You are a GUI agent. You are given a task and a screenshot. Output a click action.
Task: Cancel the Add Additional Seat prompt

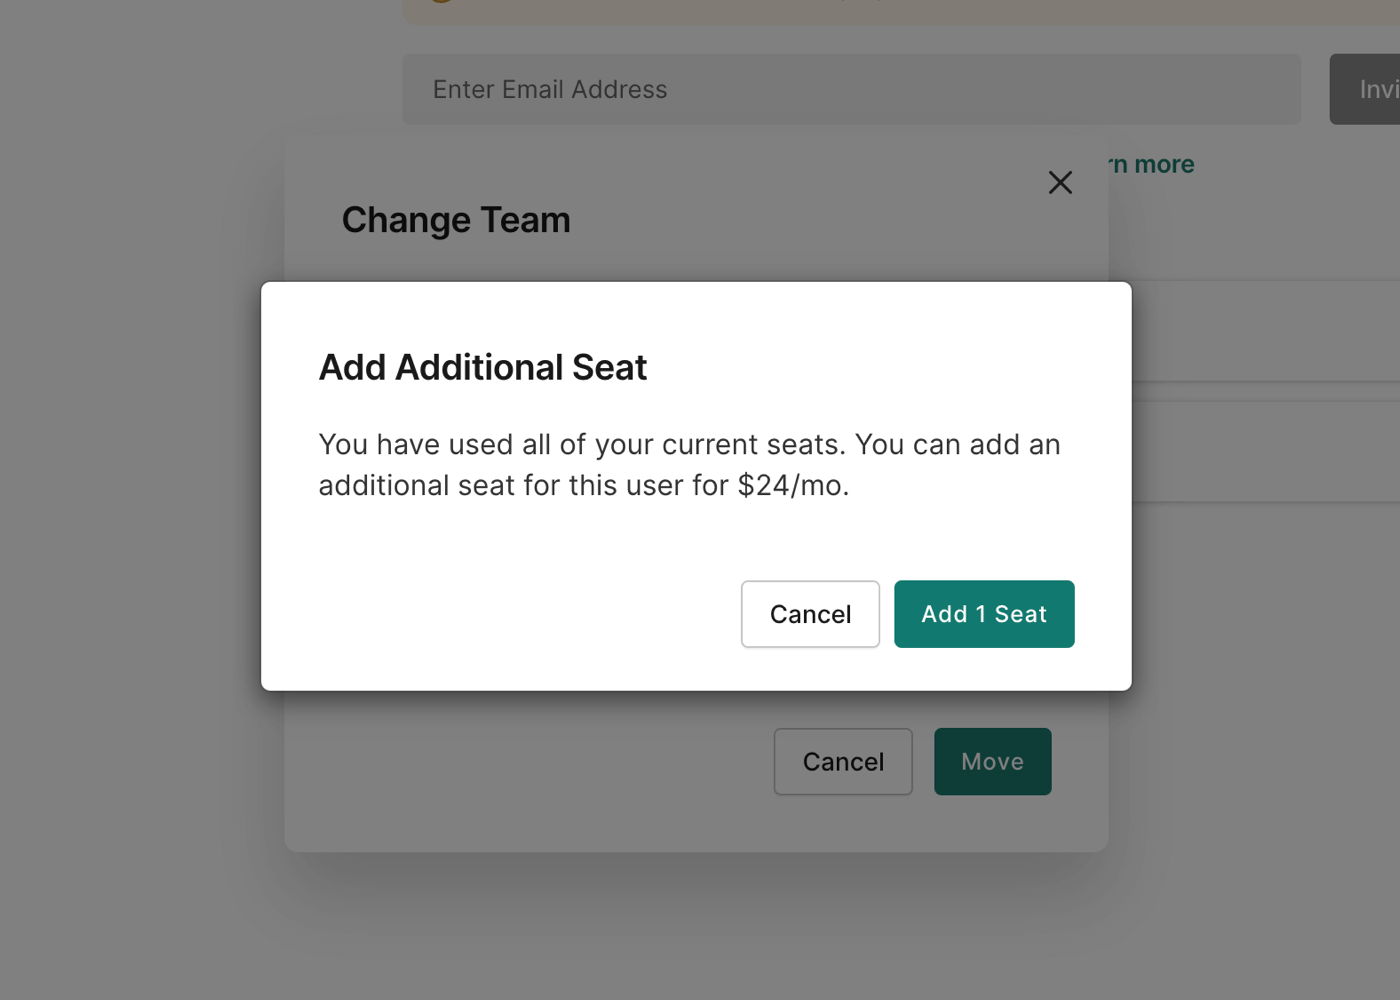tap(810, 614)
